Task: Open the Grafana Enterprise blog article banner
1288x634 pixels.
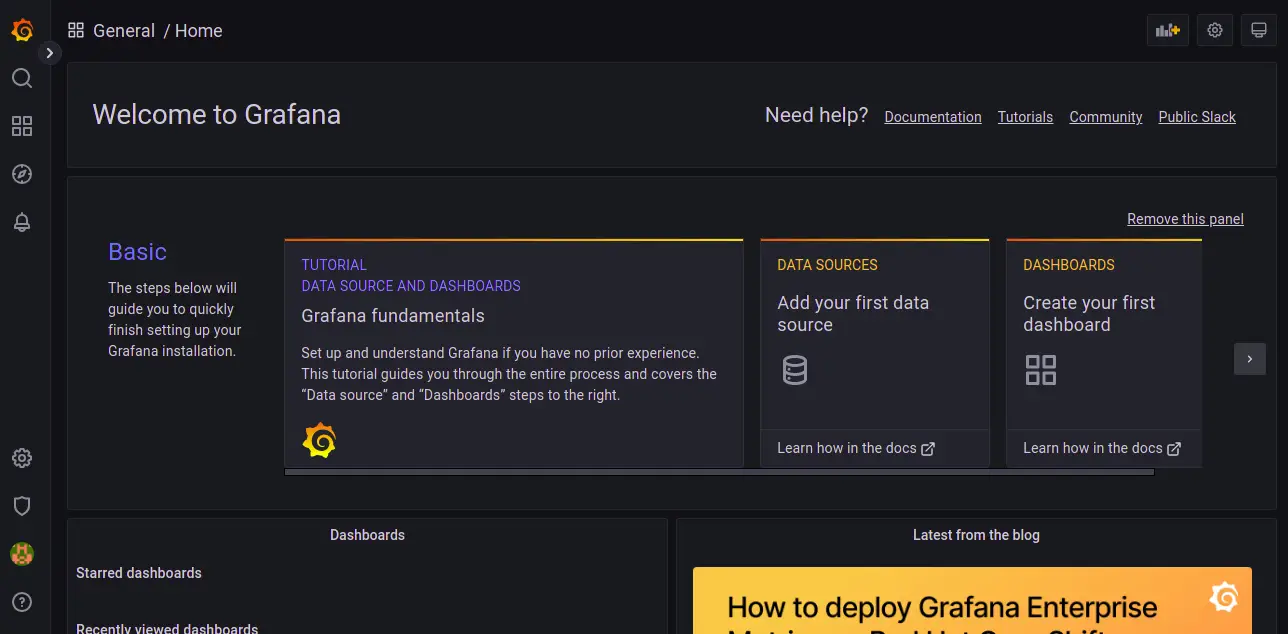Action: [x=972, y=601]
